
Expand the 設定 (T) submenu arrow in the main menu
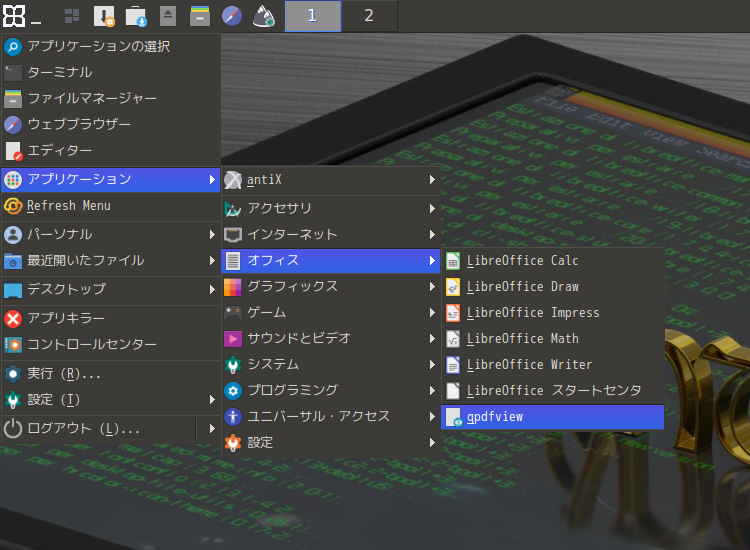point(212,399)
